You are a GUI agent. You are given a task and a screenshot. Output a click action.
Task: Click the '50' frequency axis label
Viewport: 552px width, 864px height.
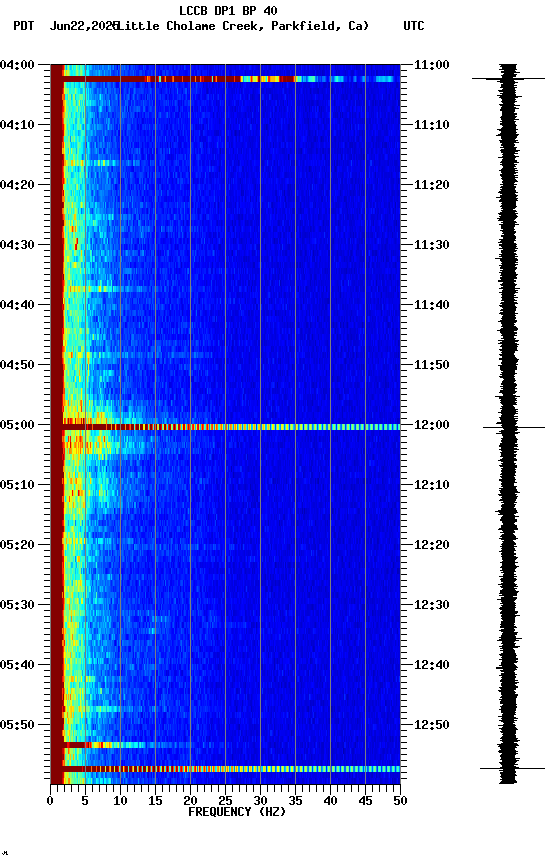coord(401,801)
